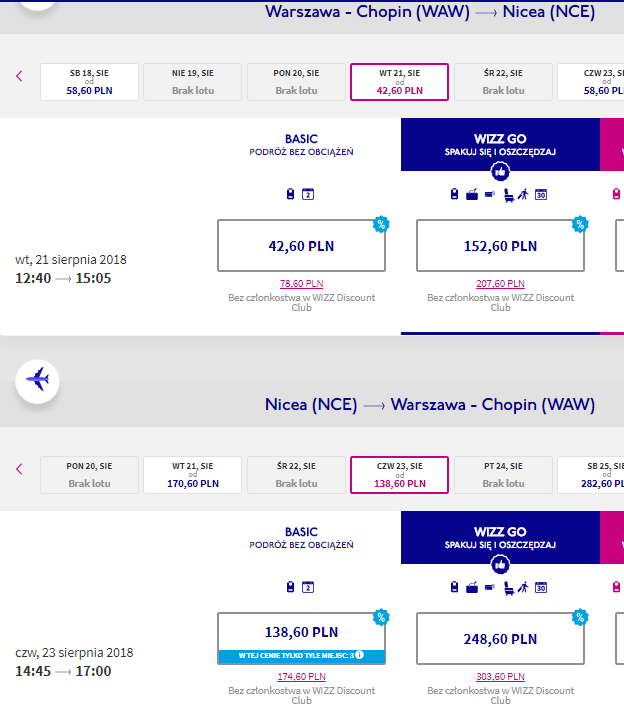Click the outbound WIZZ GO column header
624x706 pixels.
500,145
